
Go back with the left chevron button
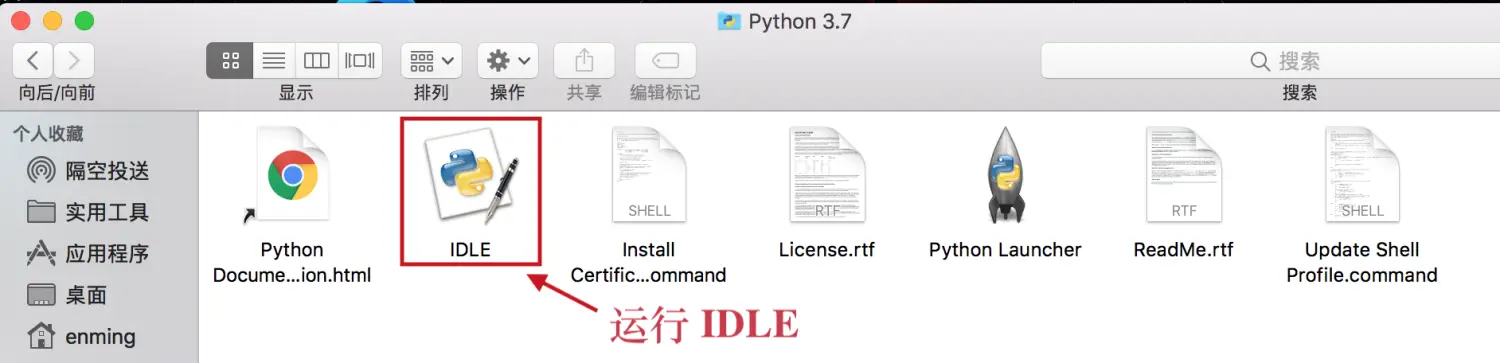(x=33, y=61)
